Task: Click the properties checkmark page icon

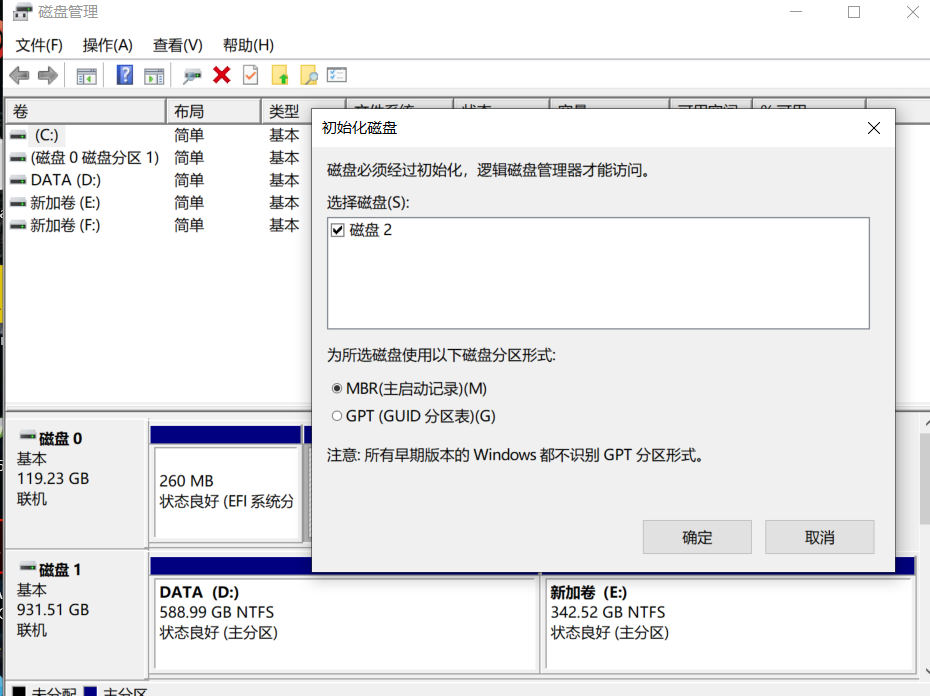Action: pyautogui.click(x=251, y=75)
